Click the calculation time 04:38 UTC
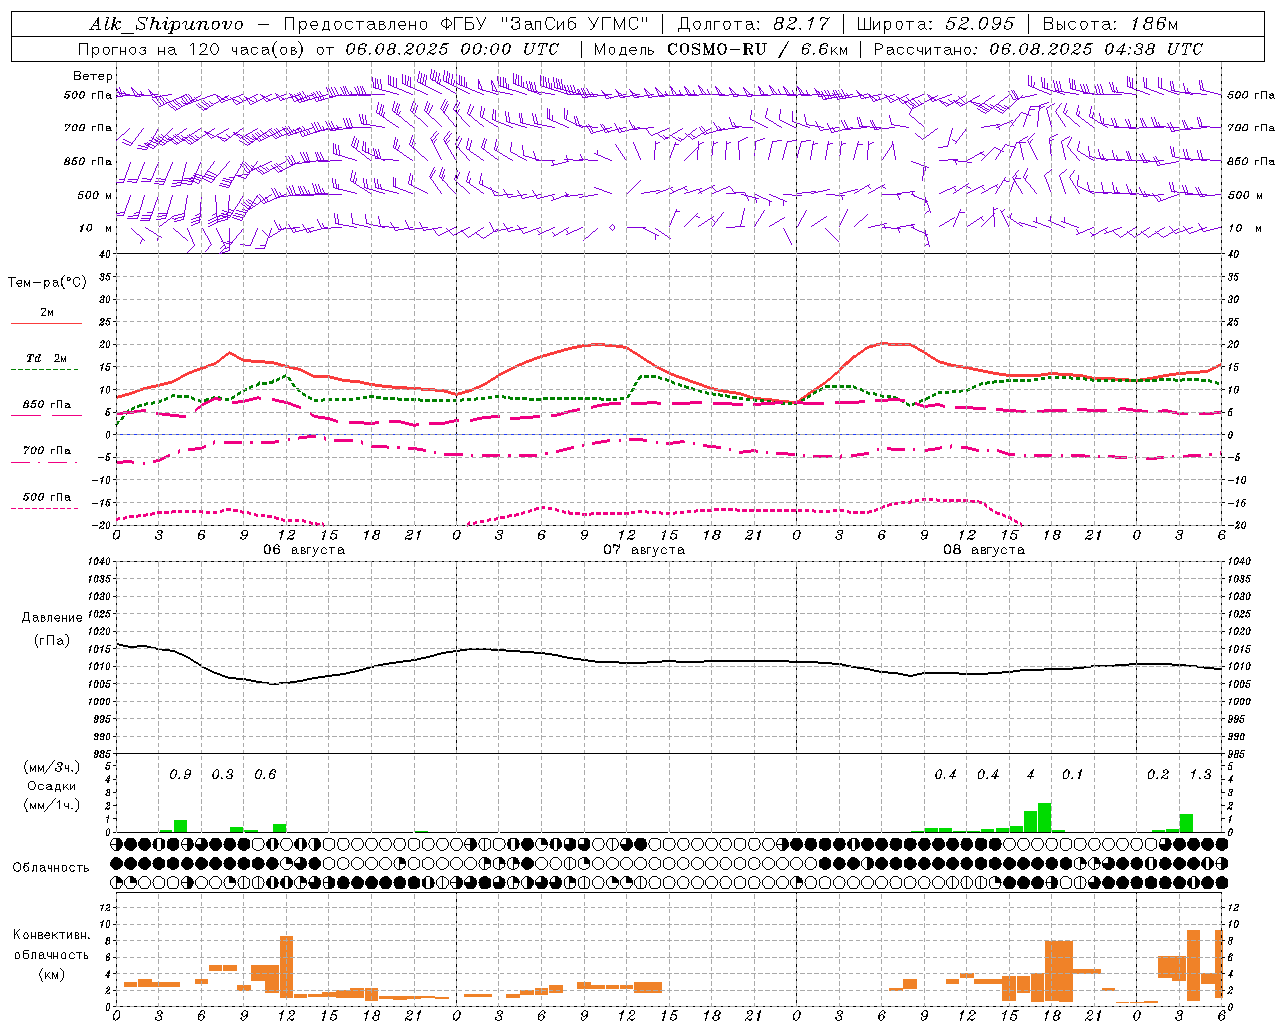Viewport: 1280px width, 1024px height. pyautogui.click(x=1153, y=49)
